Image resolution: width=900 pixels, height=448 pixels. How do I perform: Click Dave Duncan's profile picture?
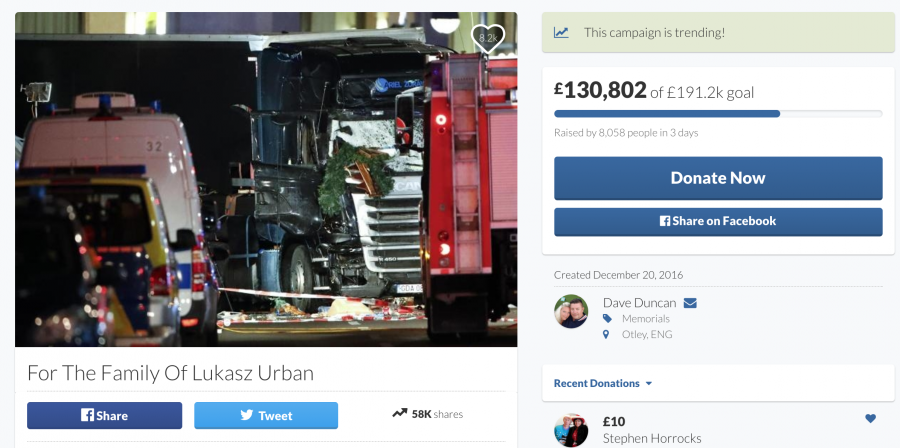point(571,311)
